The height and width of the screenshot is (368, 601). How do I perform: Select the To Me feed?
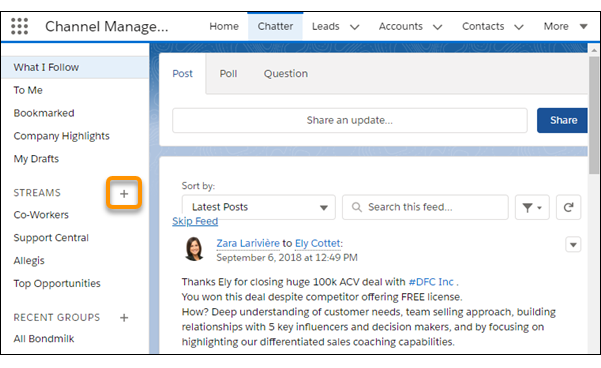pyautogui.click(x=28, y=90)
